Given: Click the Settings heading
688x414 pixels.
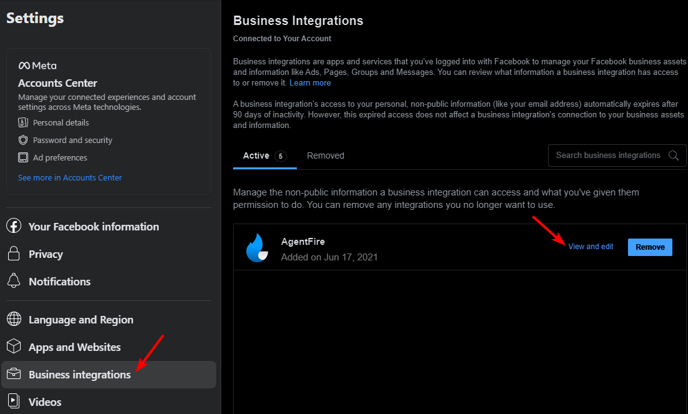Looking at the screenshot, I should point(35,18).
